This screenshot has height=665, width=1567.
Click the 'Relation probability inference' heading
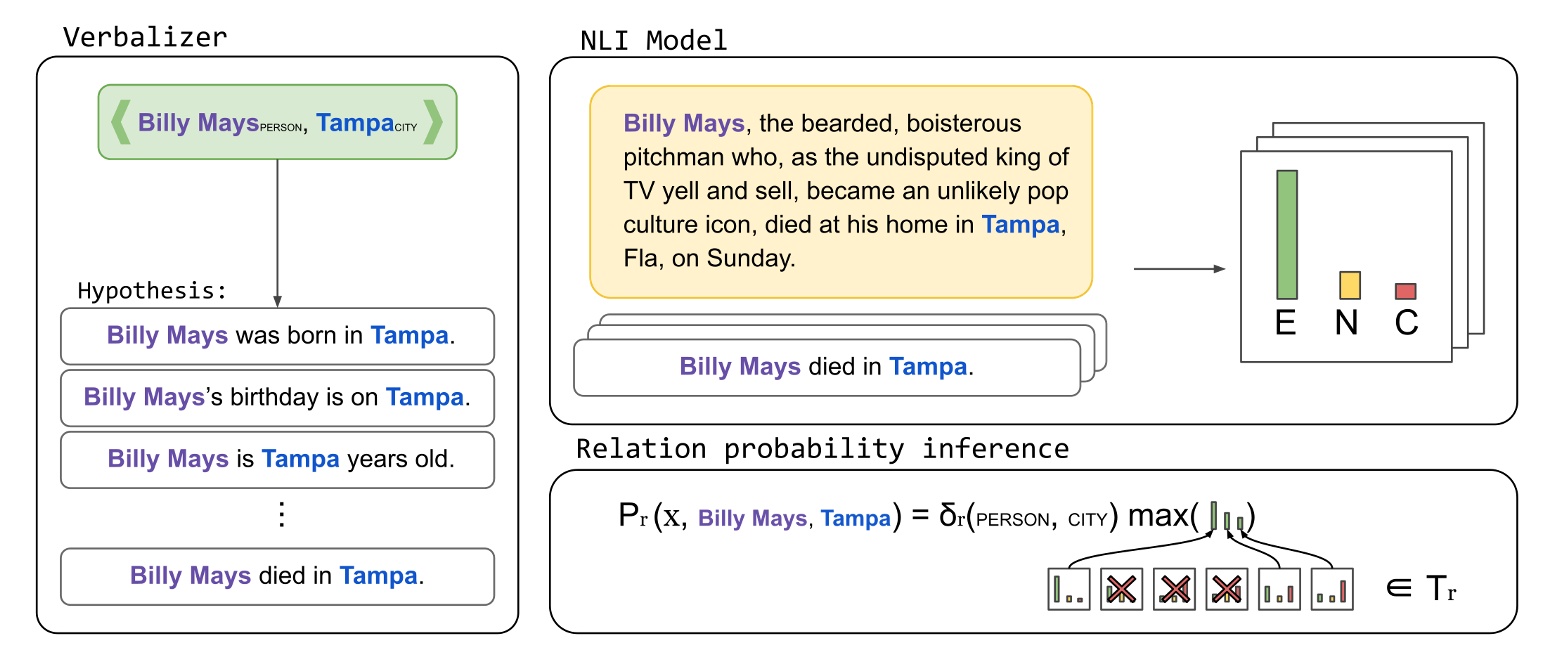(x=822, y=448)
